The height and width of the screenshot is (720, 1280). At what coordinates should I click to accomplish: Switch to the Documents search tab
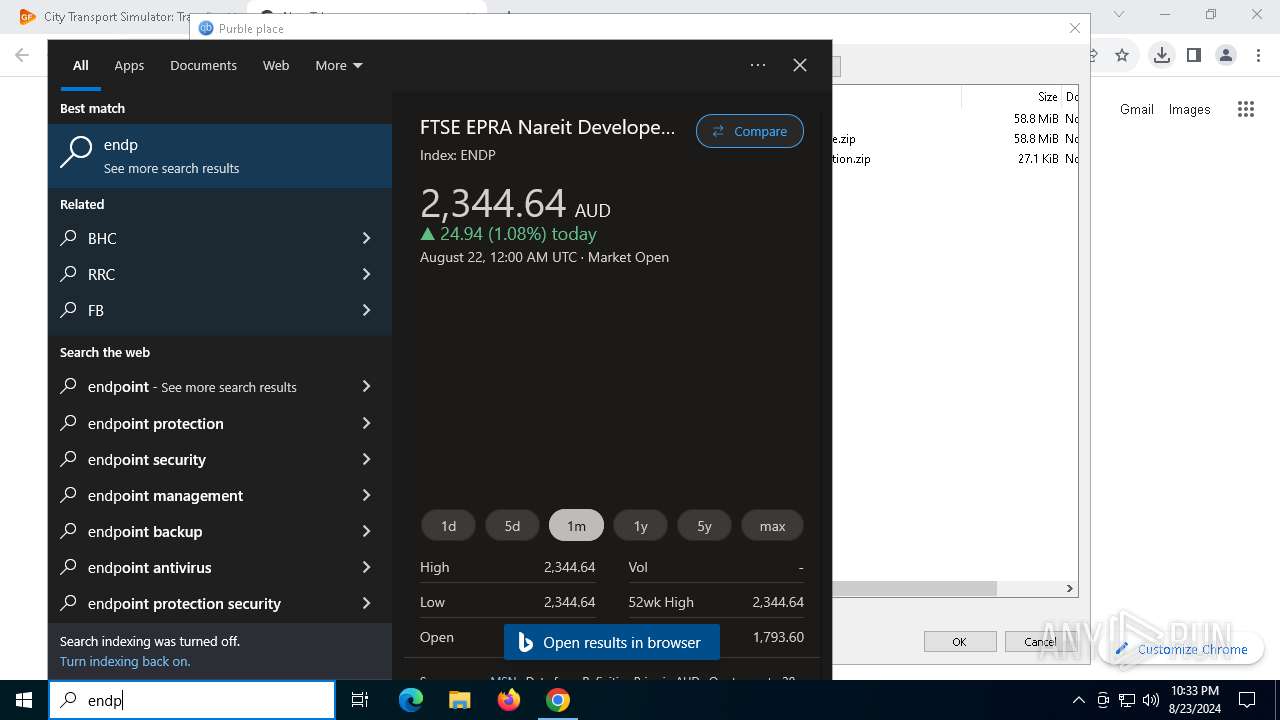[203, 65]
